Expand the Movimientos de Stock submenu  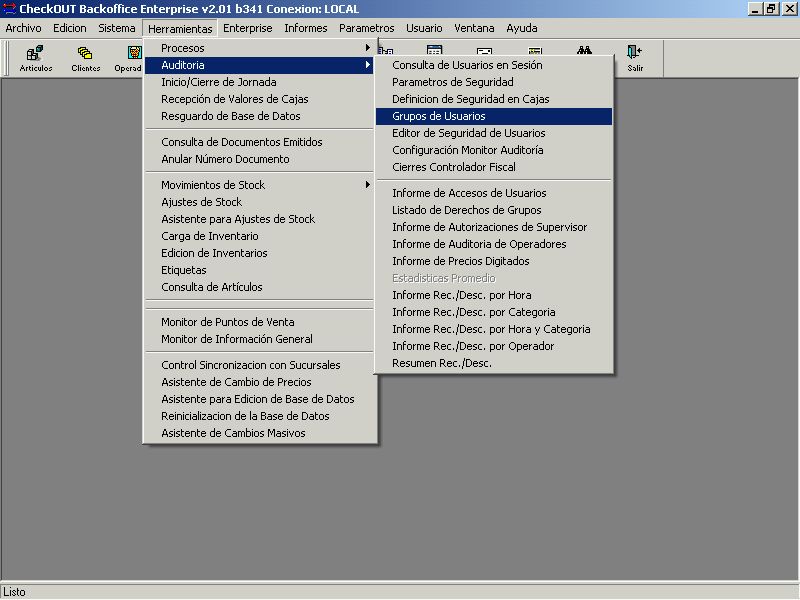[x=260, y=185]
